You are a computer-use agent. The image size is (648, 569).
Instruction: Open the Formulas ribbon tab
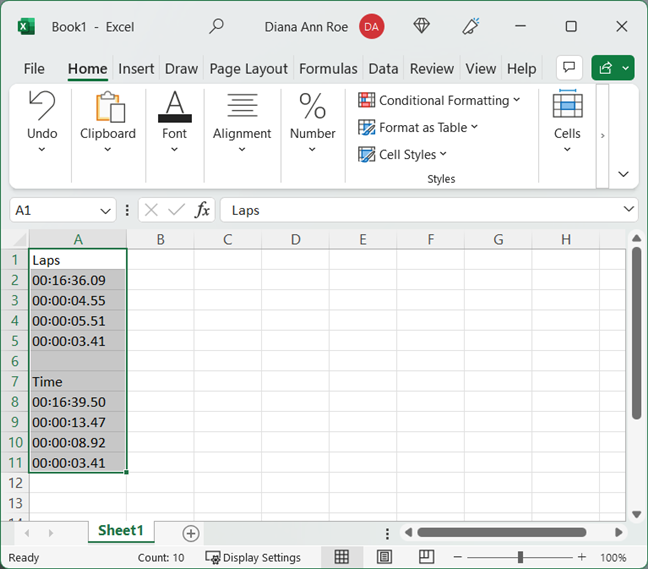(328, 69)
